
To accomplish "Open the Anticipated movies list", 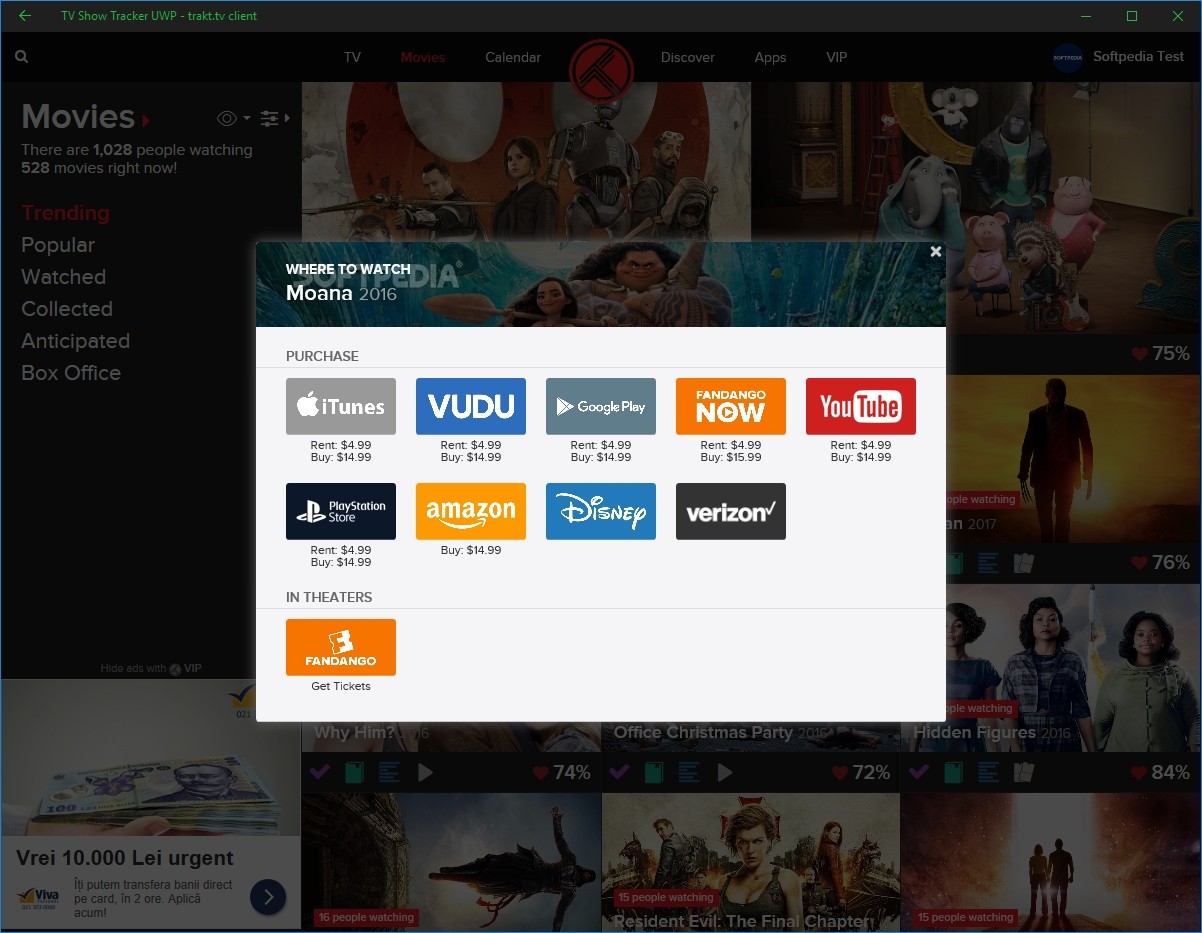I will point(75,341).
